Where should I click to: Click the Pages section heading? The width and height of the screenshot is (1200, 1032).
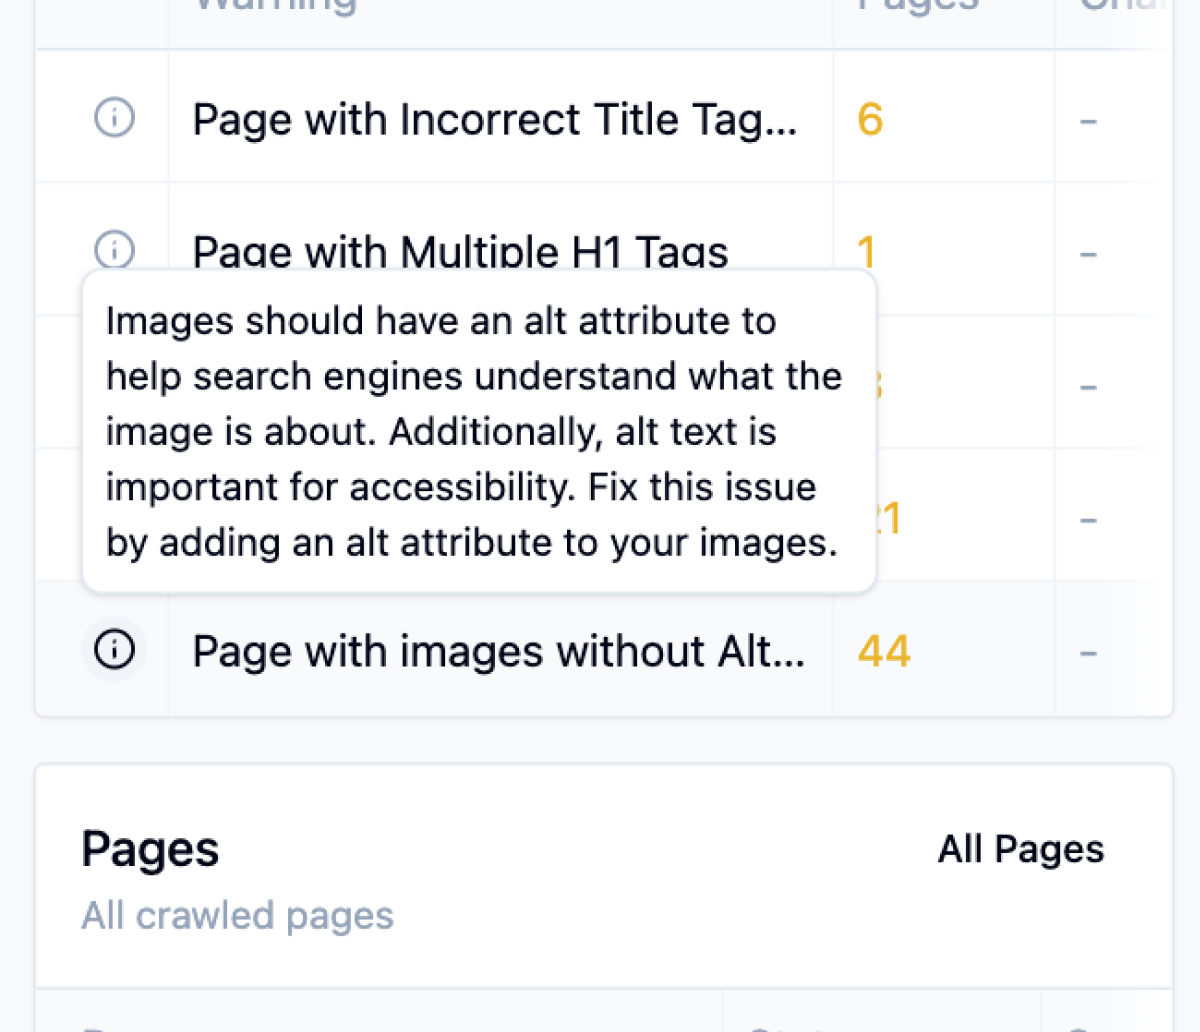150,850
